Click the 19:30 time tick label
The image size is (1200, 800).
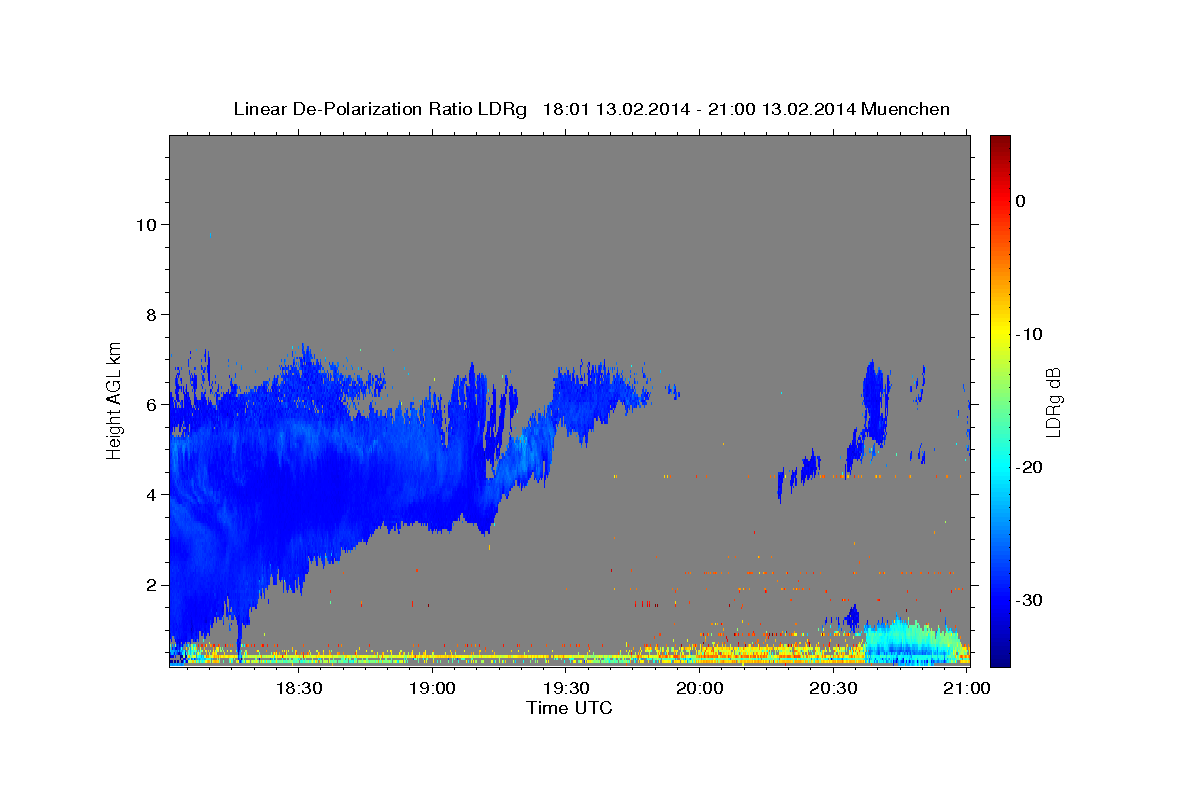point(566,688)
